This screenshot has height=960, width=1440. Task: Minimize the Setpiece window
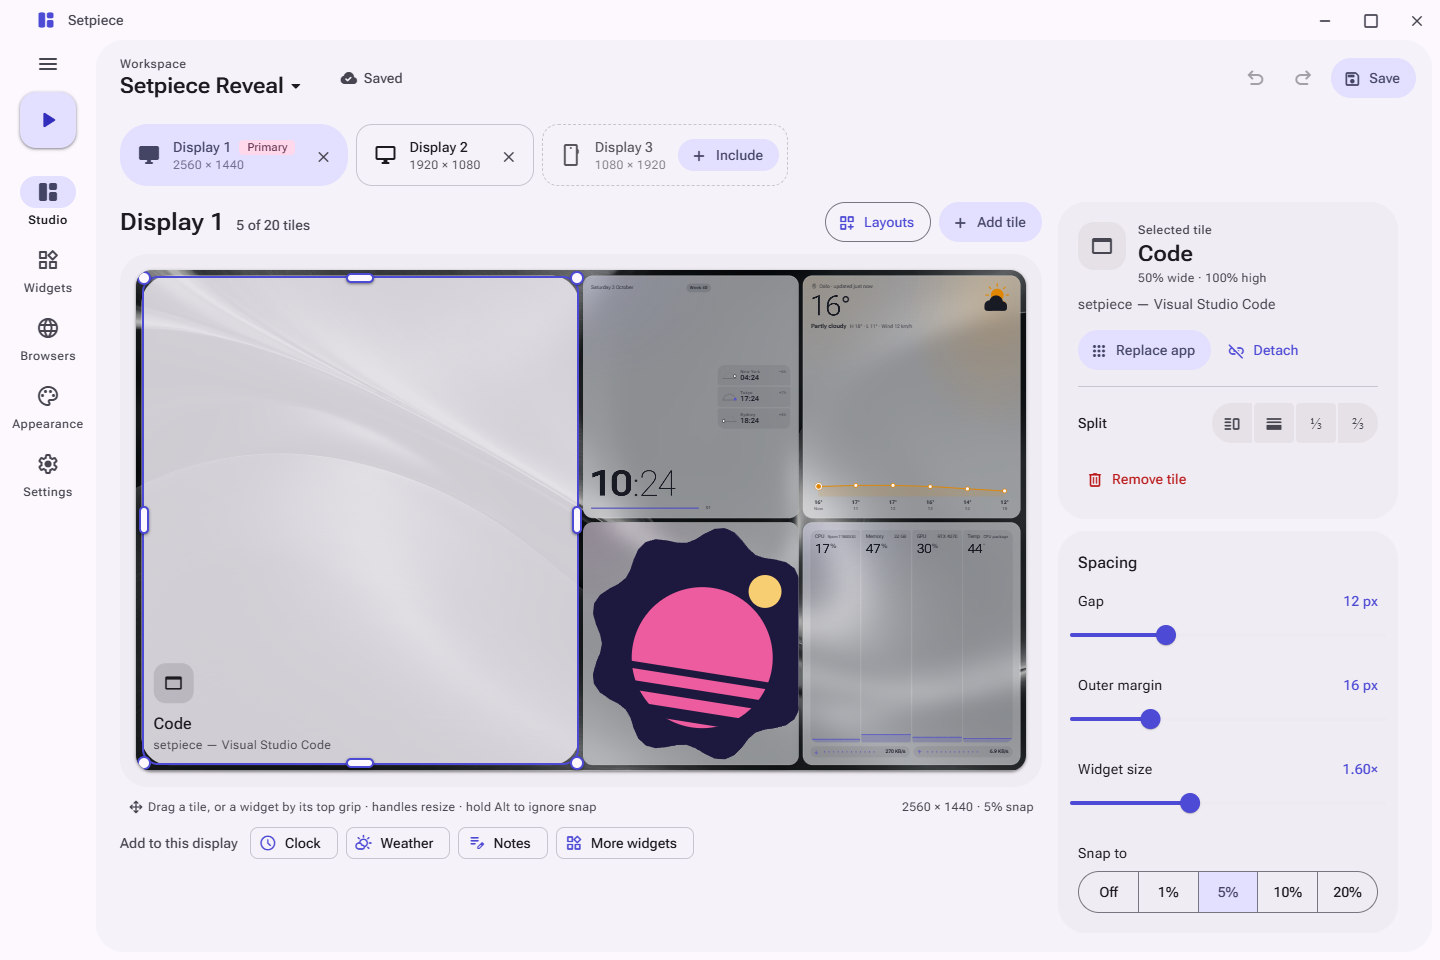tap(1325, 20)
